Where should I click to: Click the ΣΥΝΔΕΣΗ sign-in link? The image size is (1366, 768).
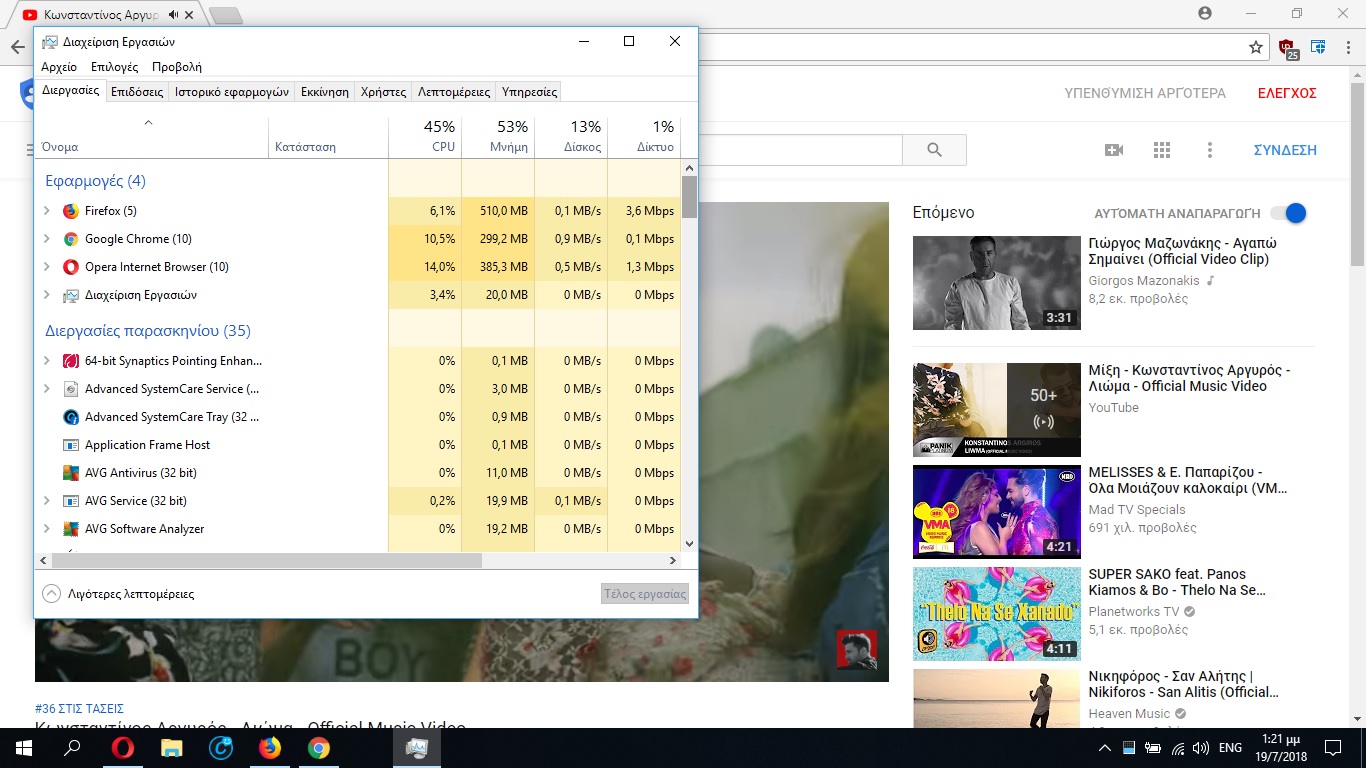pyautogui.click(x=1285, y=150)
